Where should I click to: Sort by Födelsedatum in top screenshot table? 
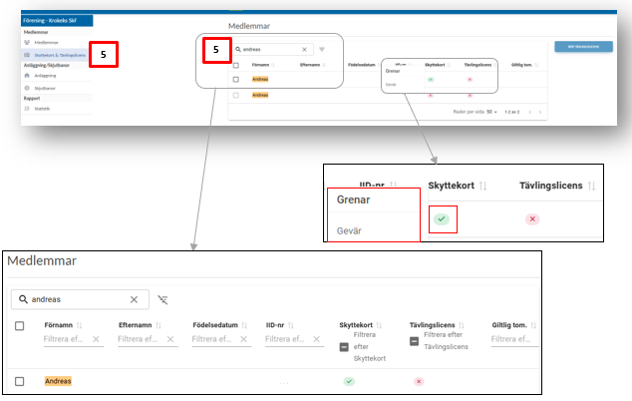pos(363,65)
